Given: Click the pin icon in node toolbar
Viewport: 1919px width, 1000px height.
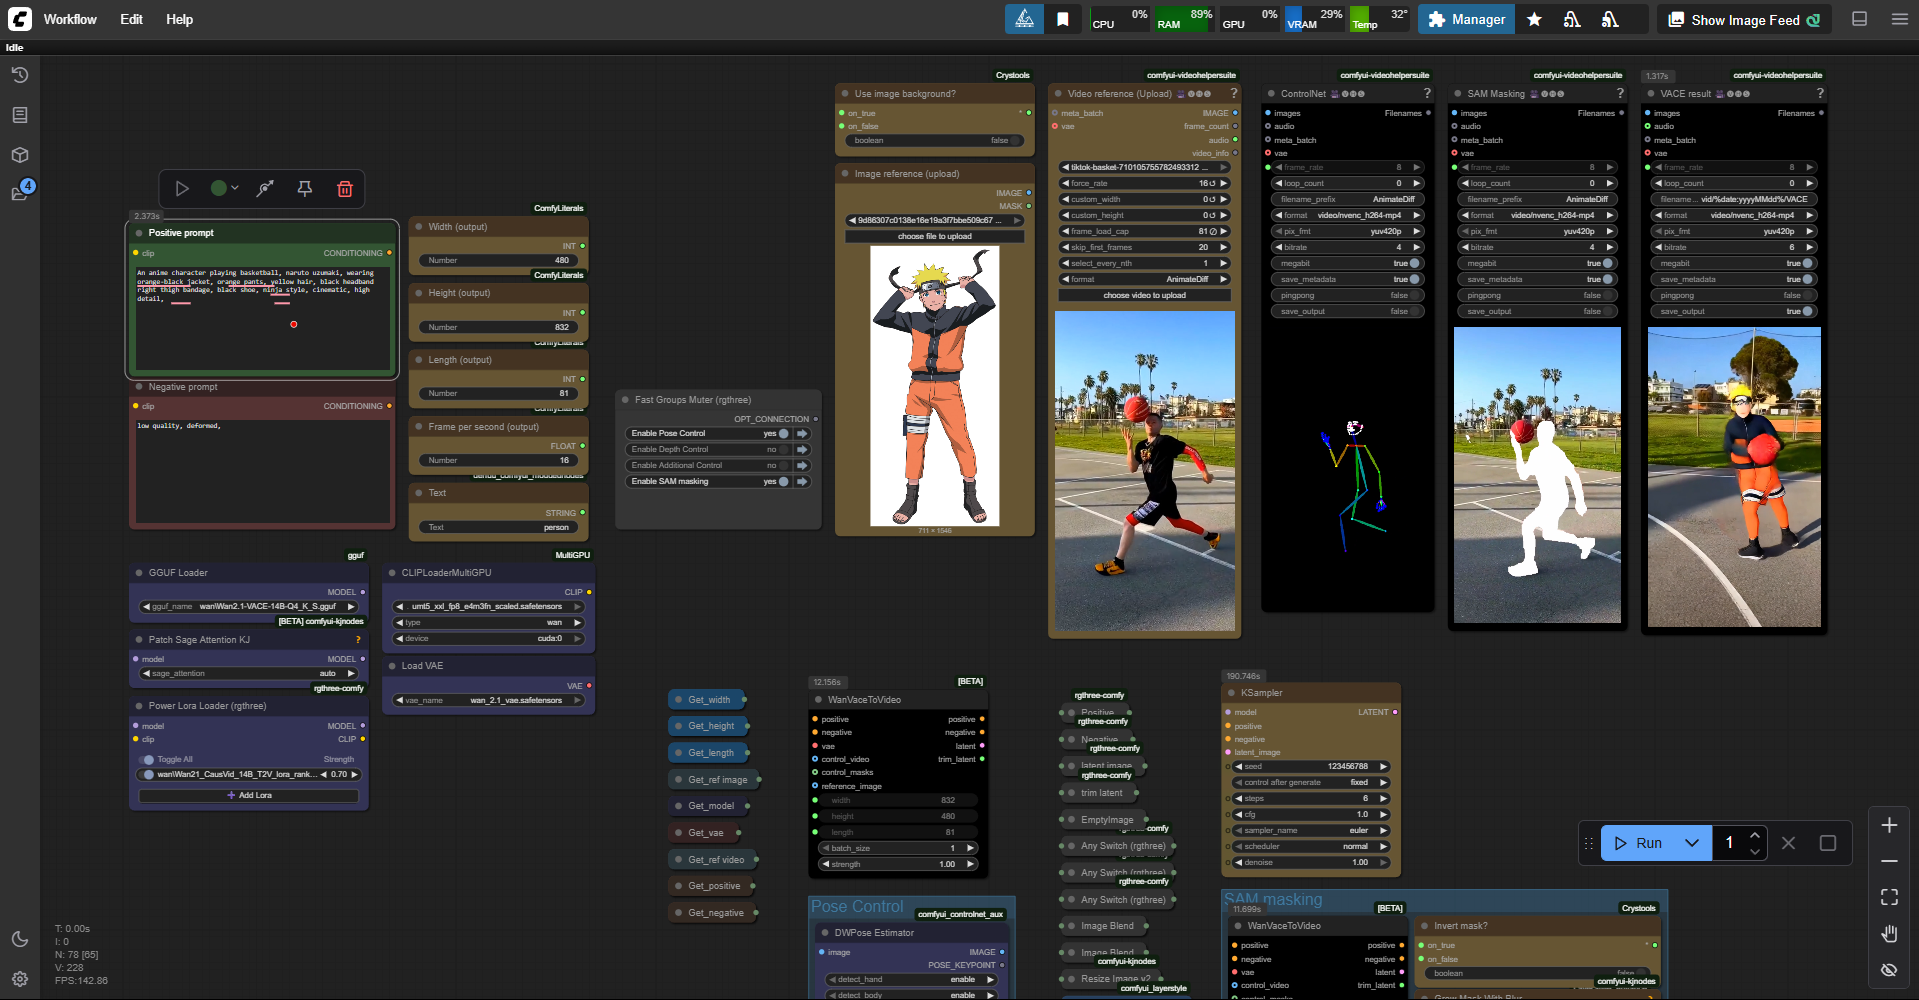Looking at the screenshot, I should (x=305, y=188).
